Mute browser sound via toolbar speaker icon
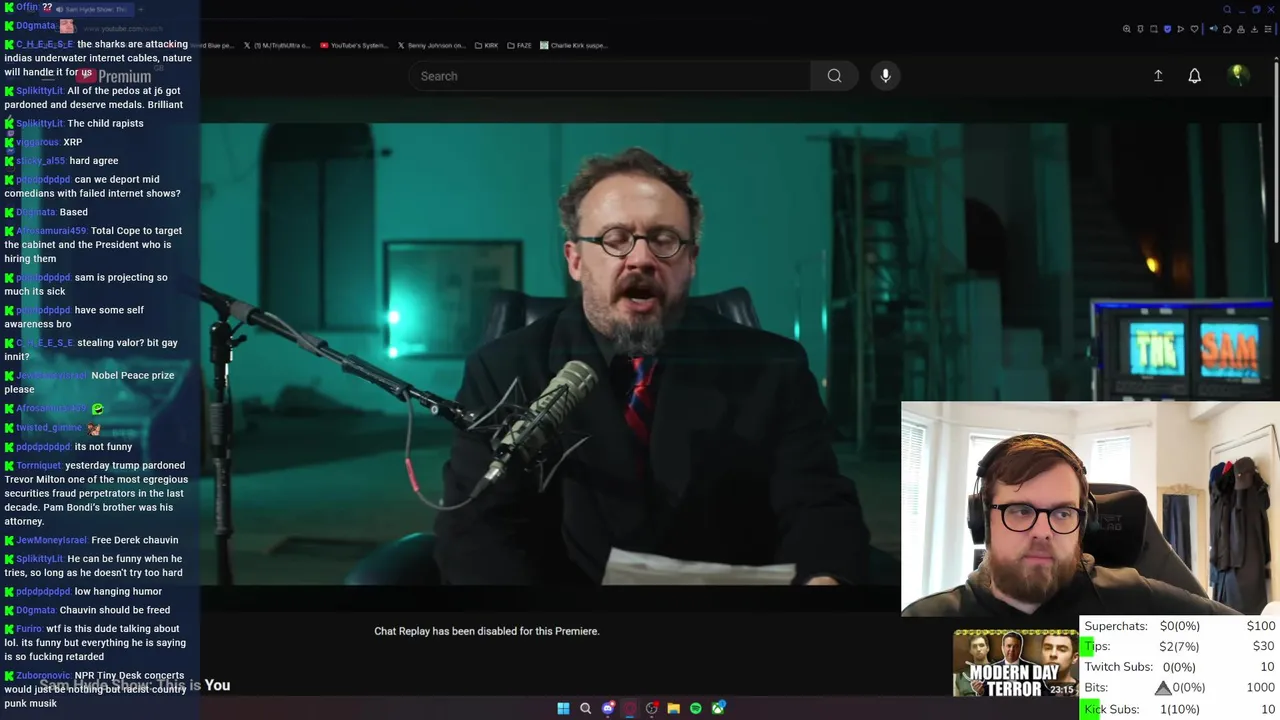This screenshot has width=1280, height=720. (1213, 29)
